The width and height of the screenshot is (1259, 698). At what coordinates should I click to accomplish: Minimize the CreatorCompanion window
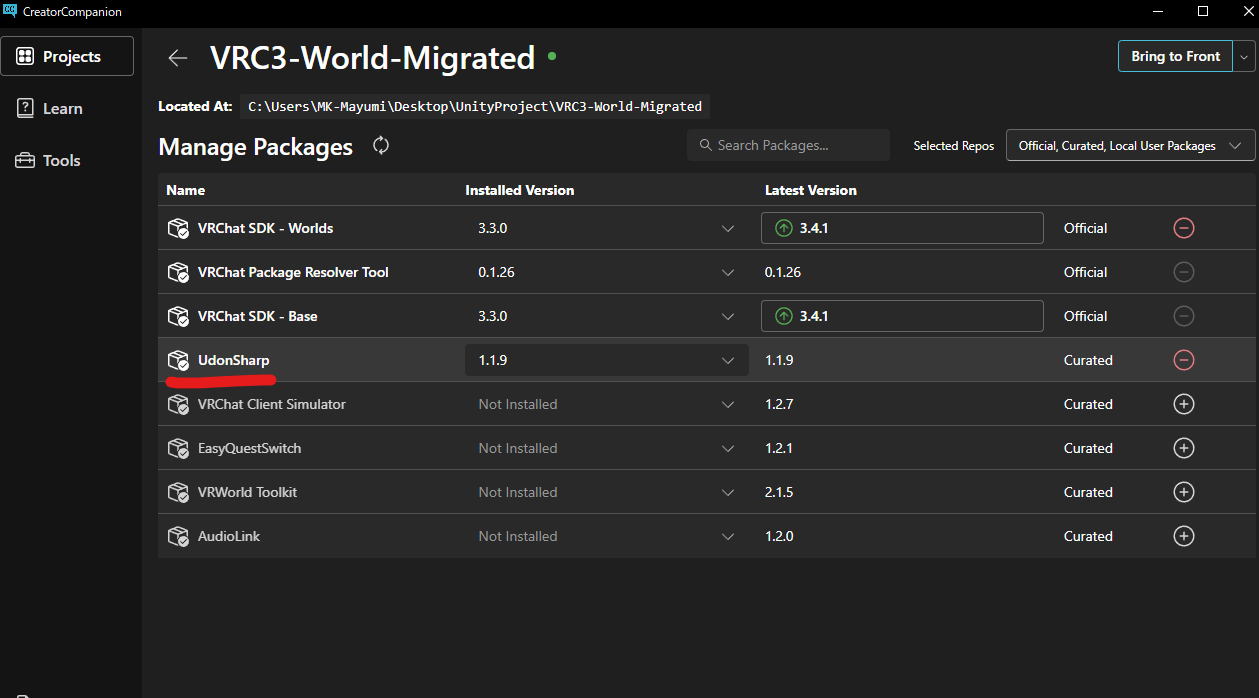pyautogui.click(x=1158, y=11)
